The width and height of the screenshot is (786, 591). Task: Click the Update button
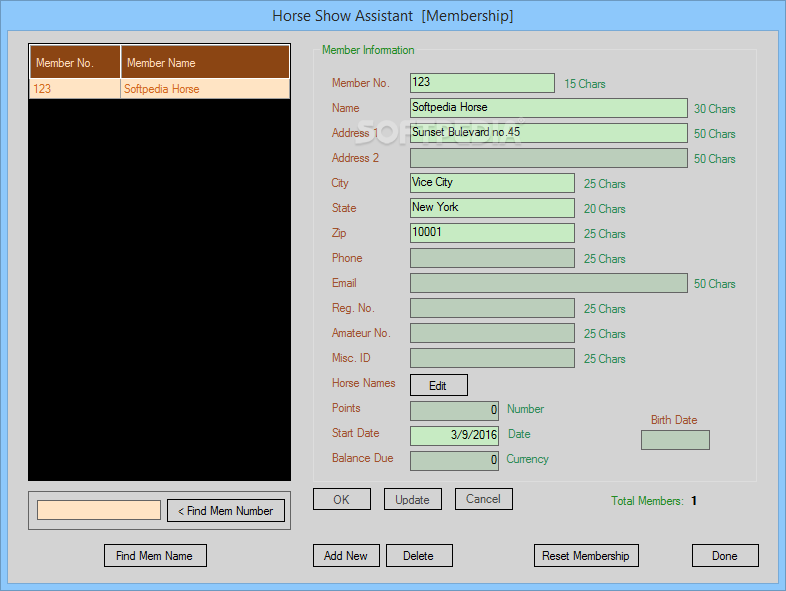(x=413, y=499)
